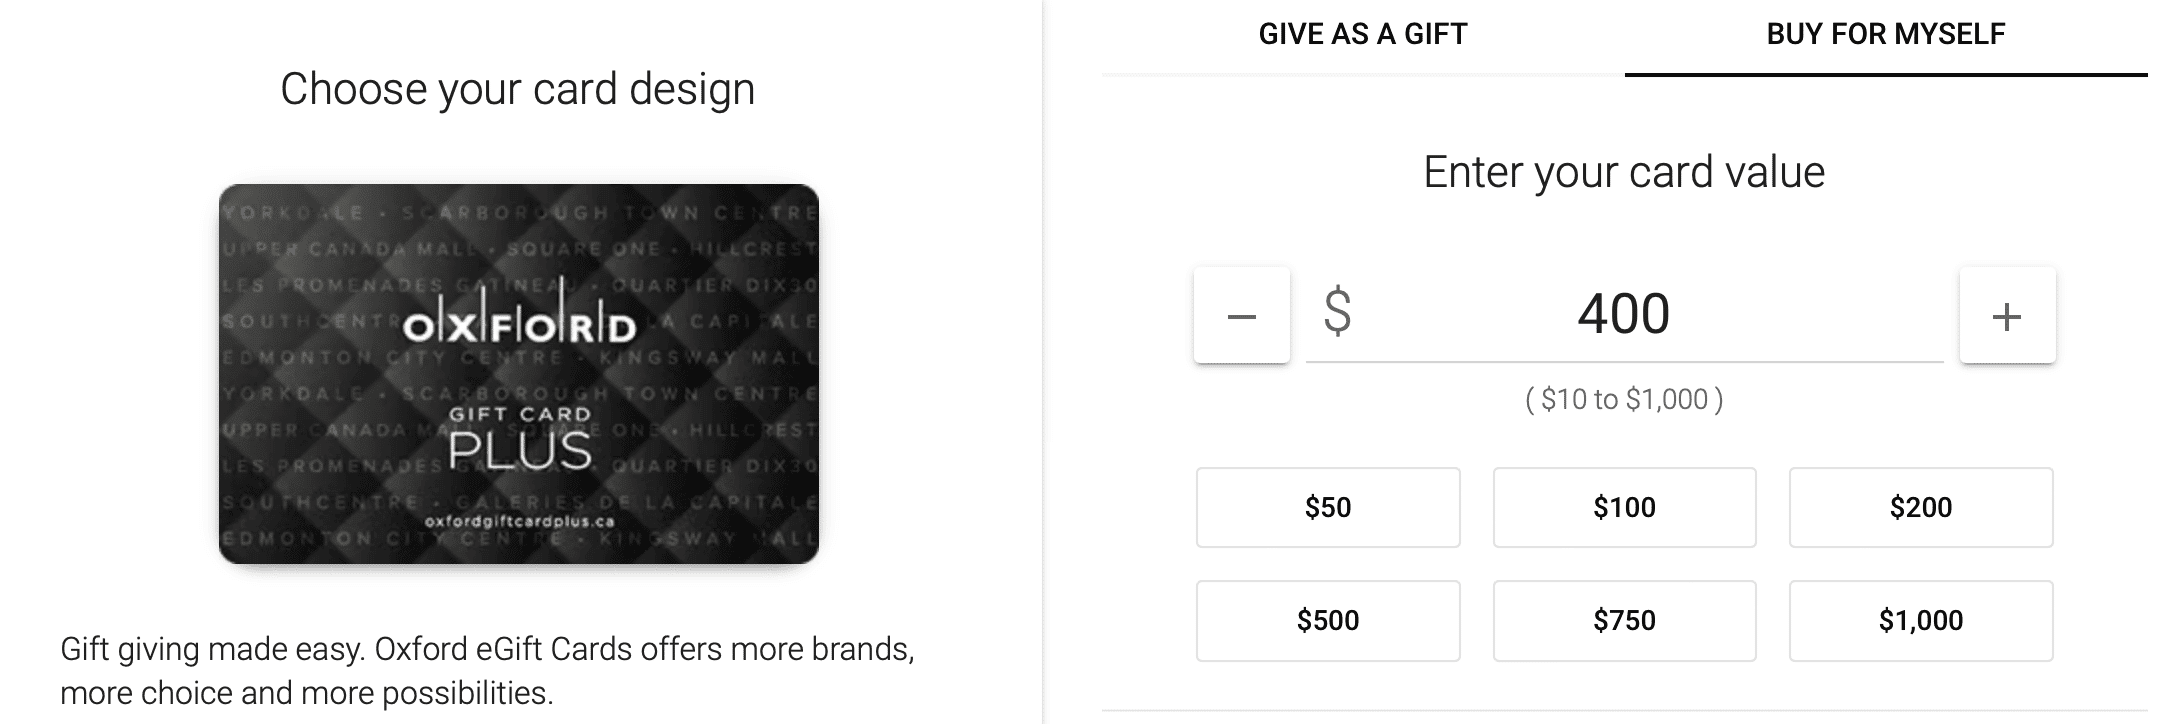The height and width of the screenshot is (724, 2172).
Task: Click oxfordgiftcardplus.ca text on the card
Action: (518, 522)
